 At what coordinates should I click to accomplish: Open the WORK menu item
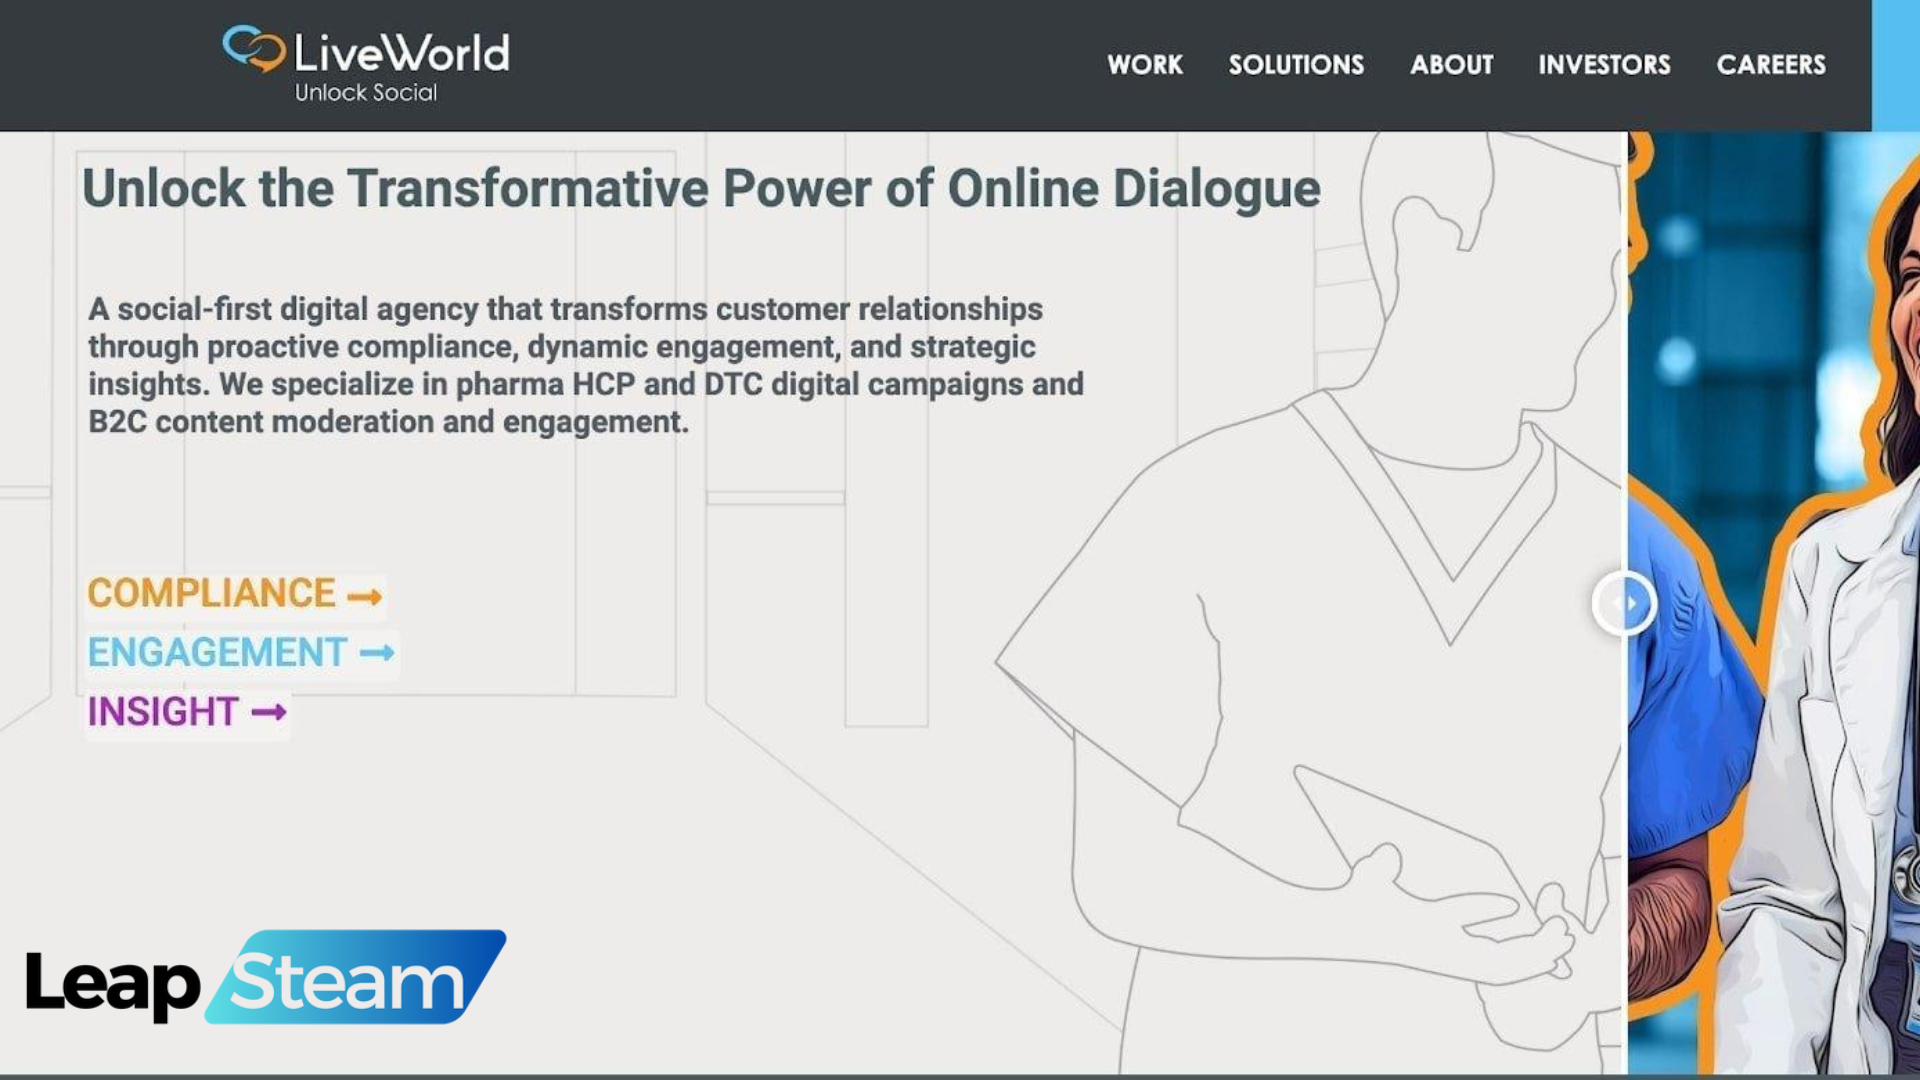tap(1144, 65)
